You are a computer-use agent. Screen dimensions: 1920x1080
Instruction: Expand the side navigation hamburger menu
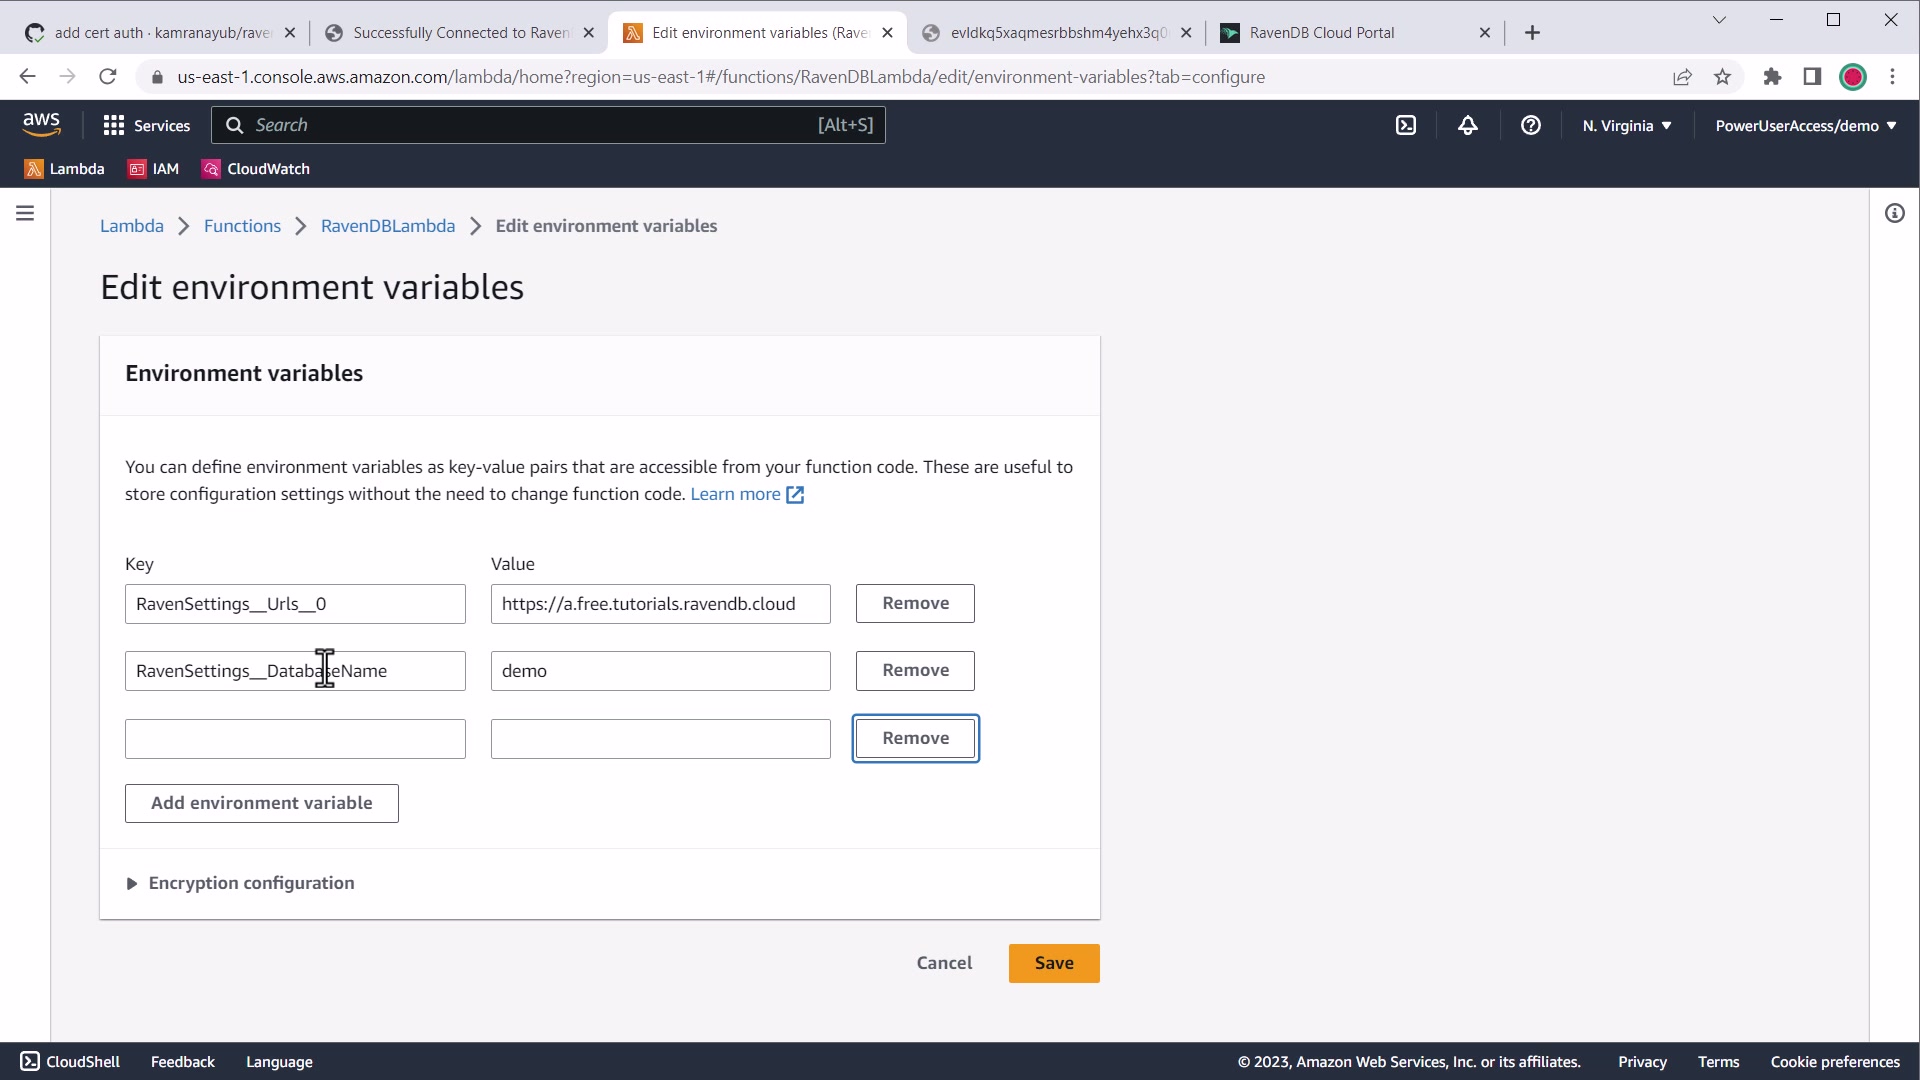tap(25, 213)
